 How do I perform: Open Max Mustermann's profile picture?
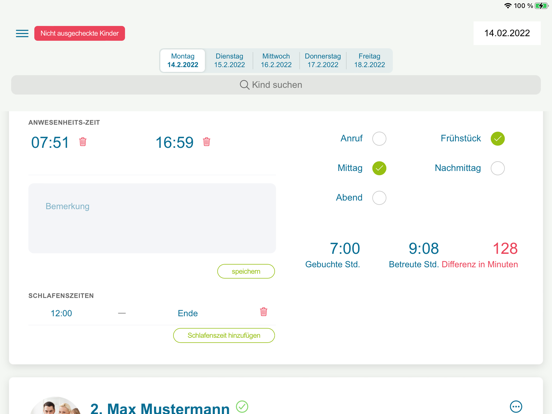click(x=56, y=406)
